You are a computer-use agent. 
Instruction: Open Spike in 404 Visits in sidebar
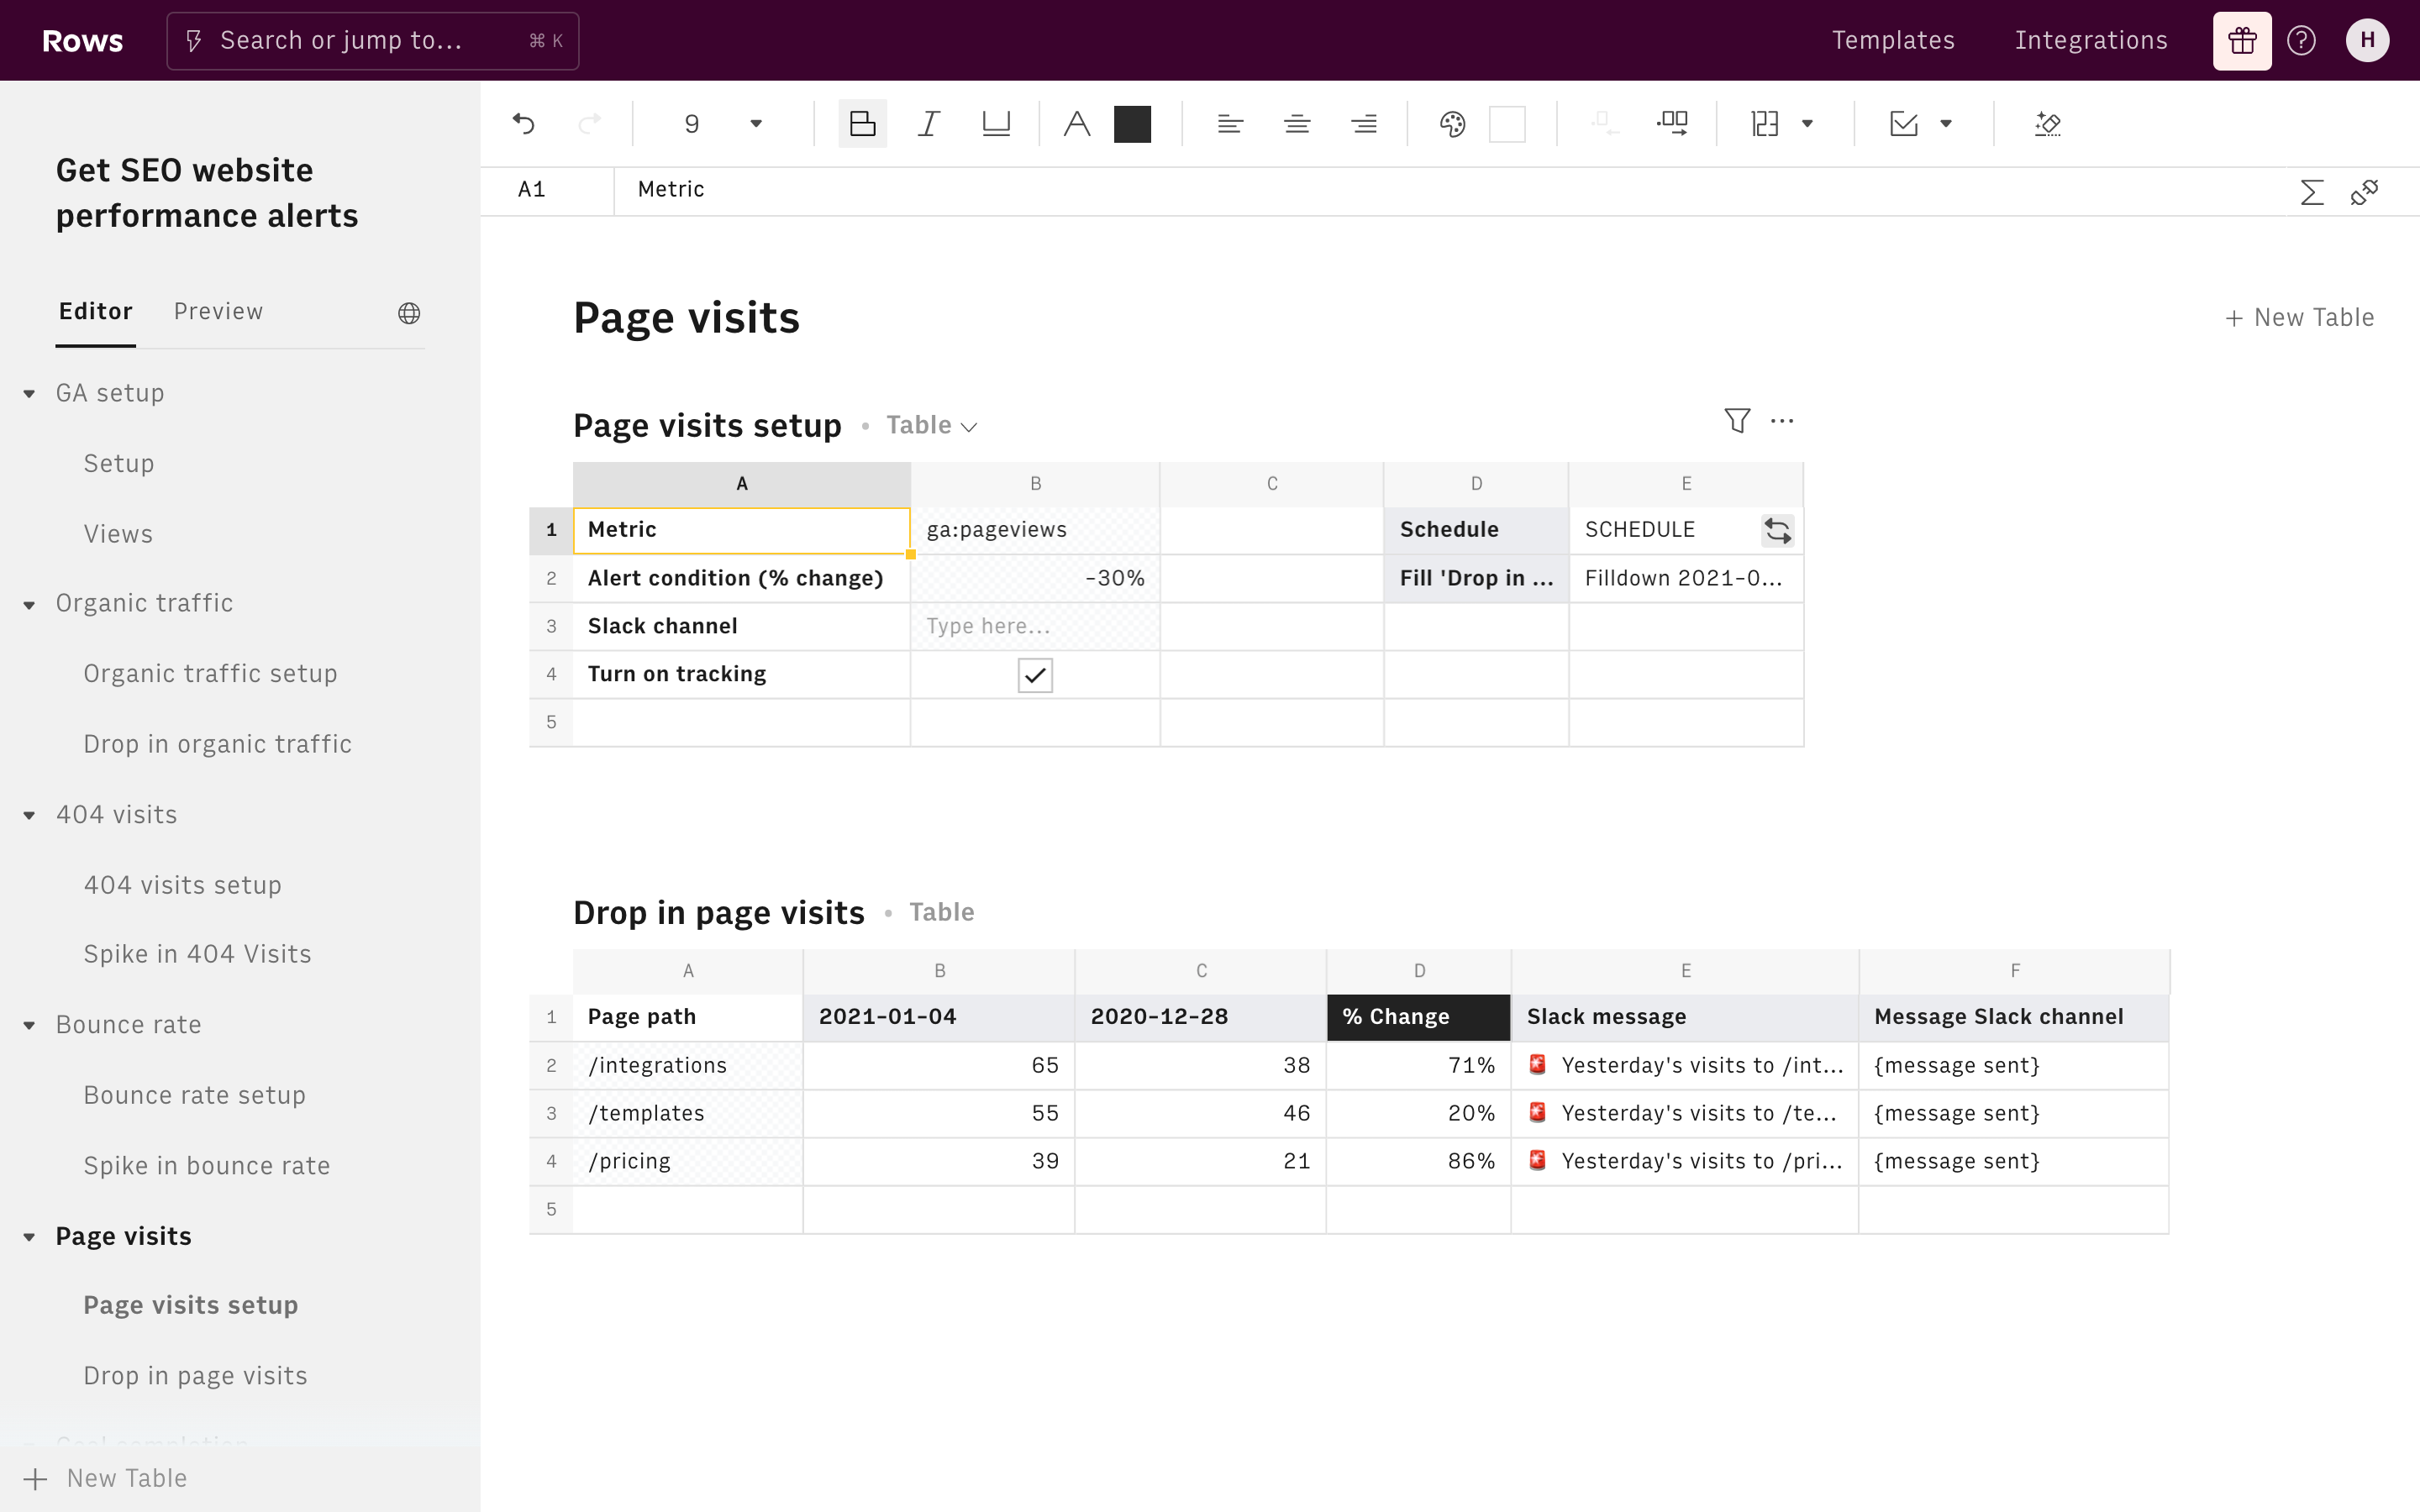(x=197, y=954)
